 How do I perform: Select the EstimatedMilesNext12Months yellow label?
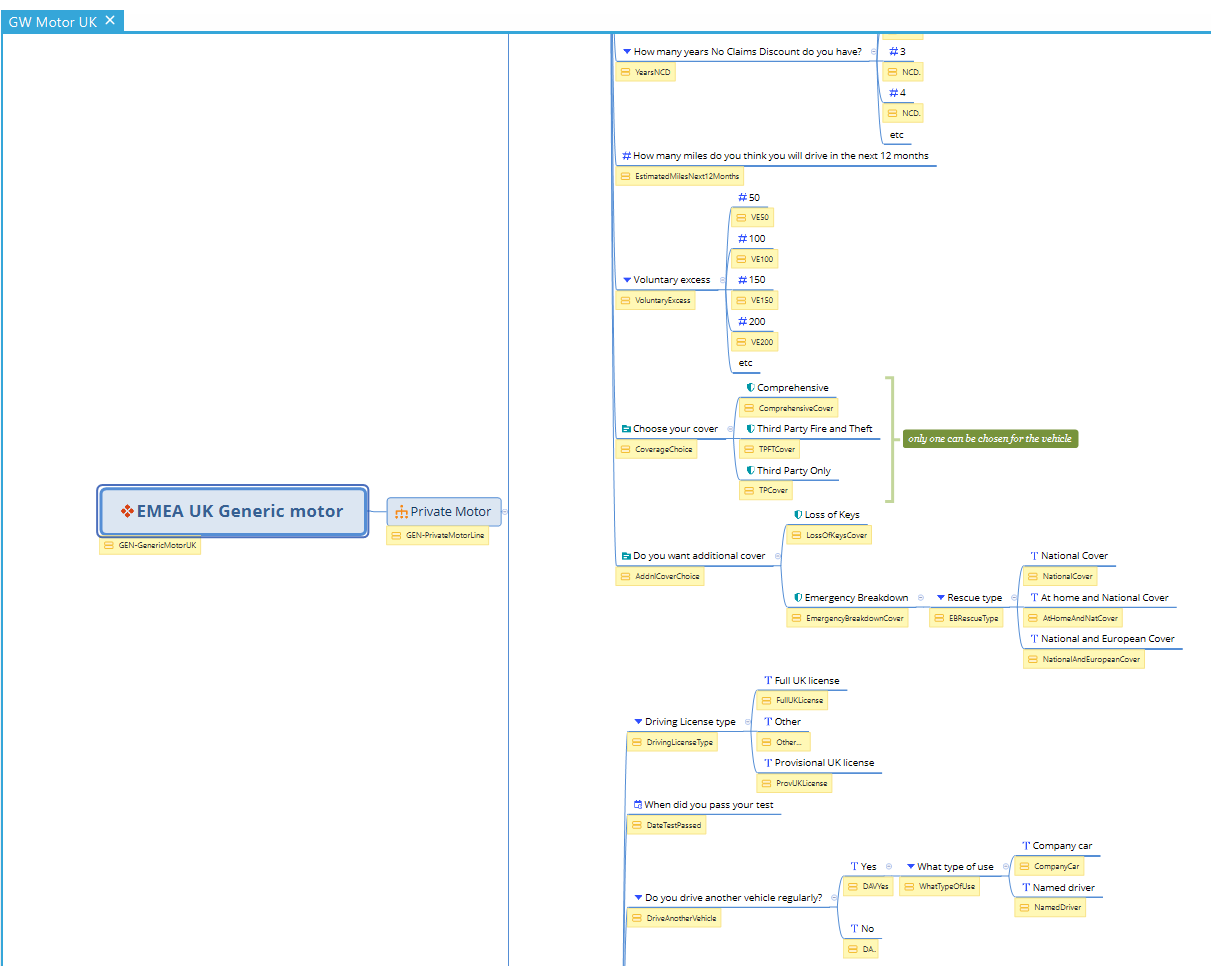(x=679, y=177)
